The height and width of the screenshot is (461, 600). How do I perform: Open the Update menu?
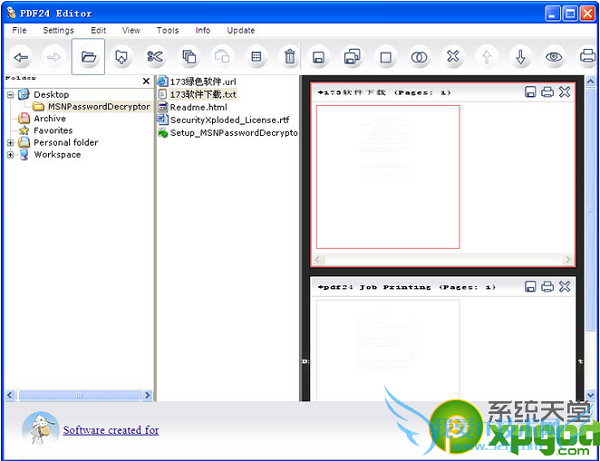point(241,30)
